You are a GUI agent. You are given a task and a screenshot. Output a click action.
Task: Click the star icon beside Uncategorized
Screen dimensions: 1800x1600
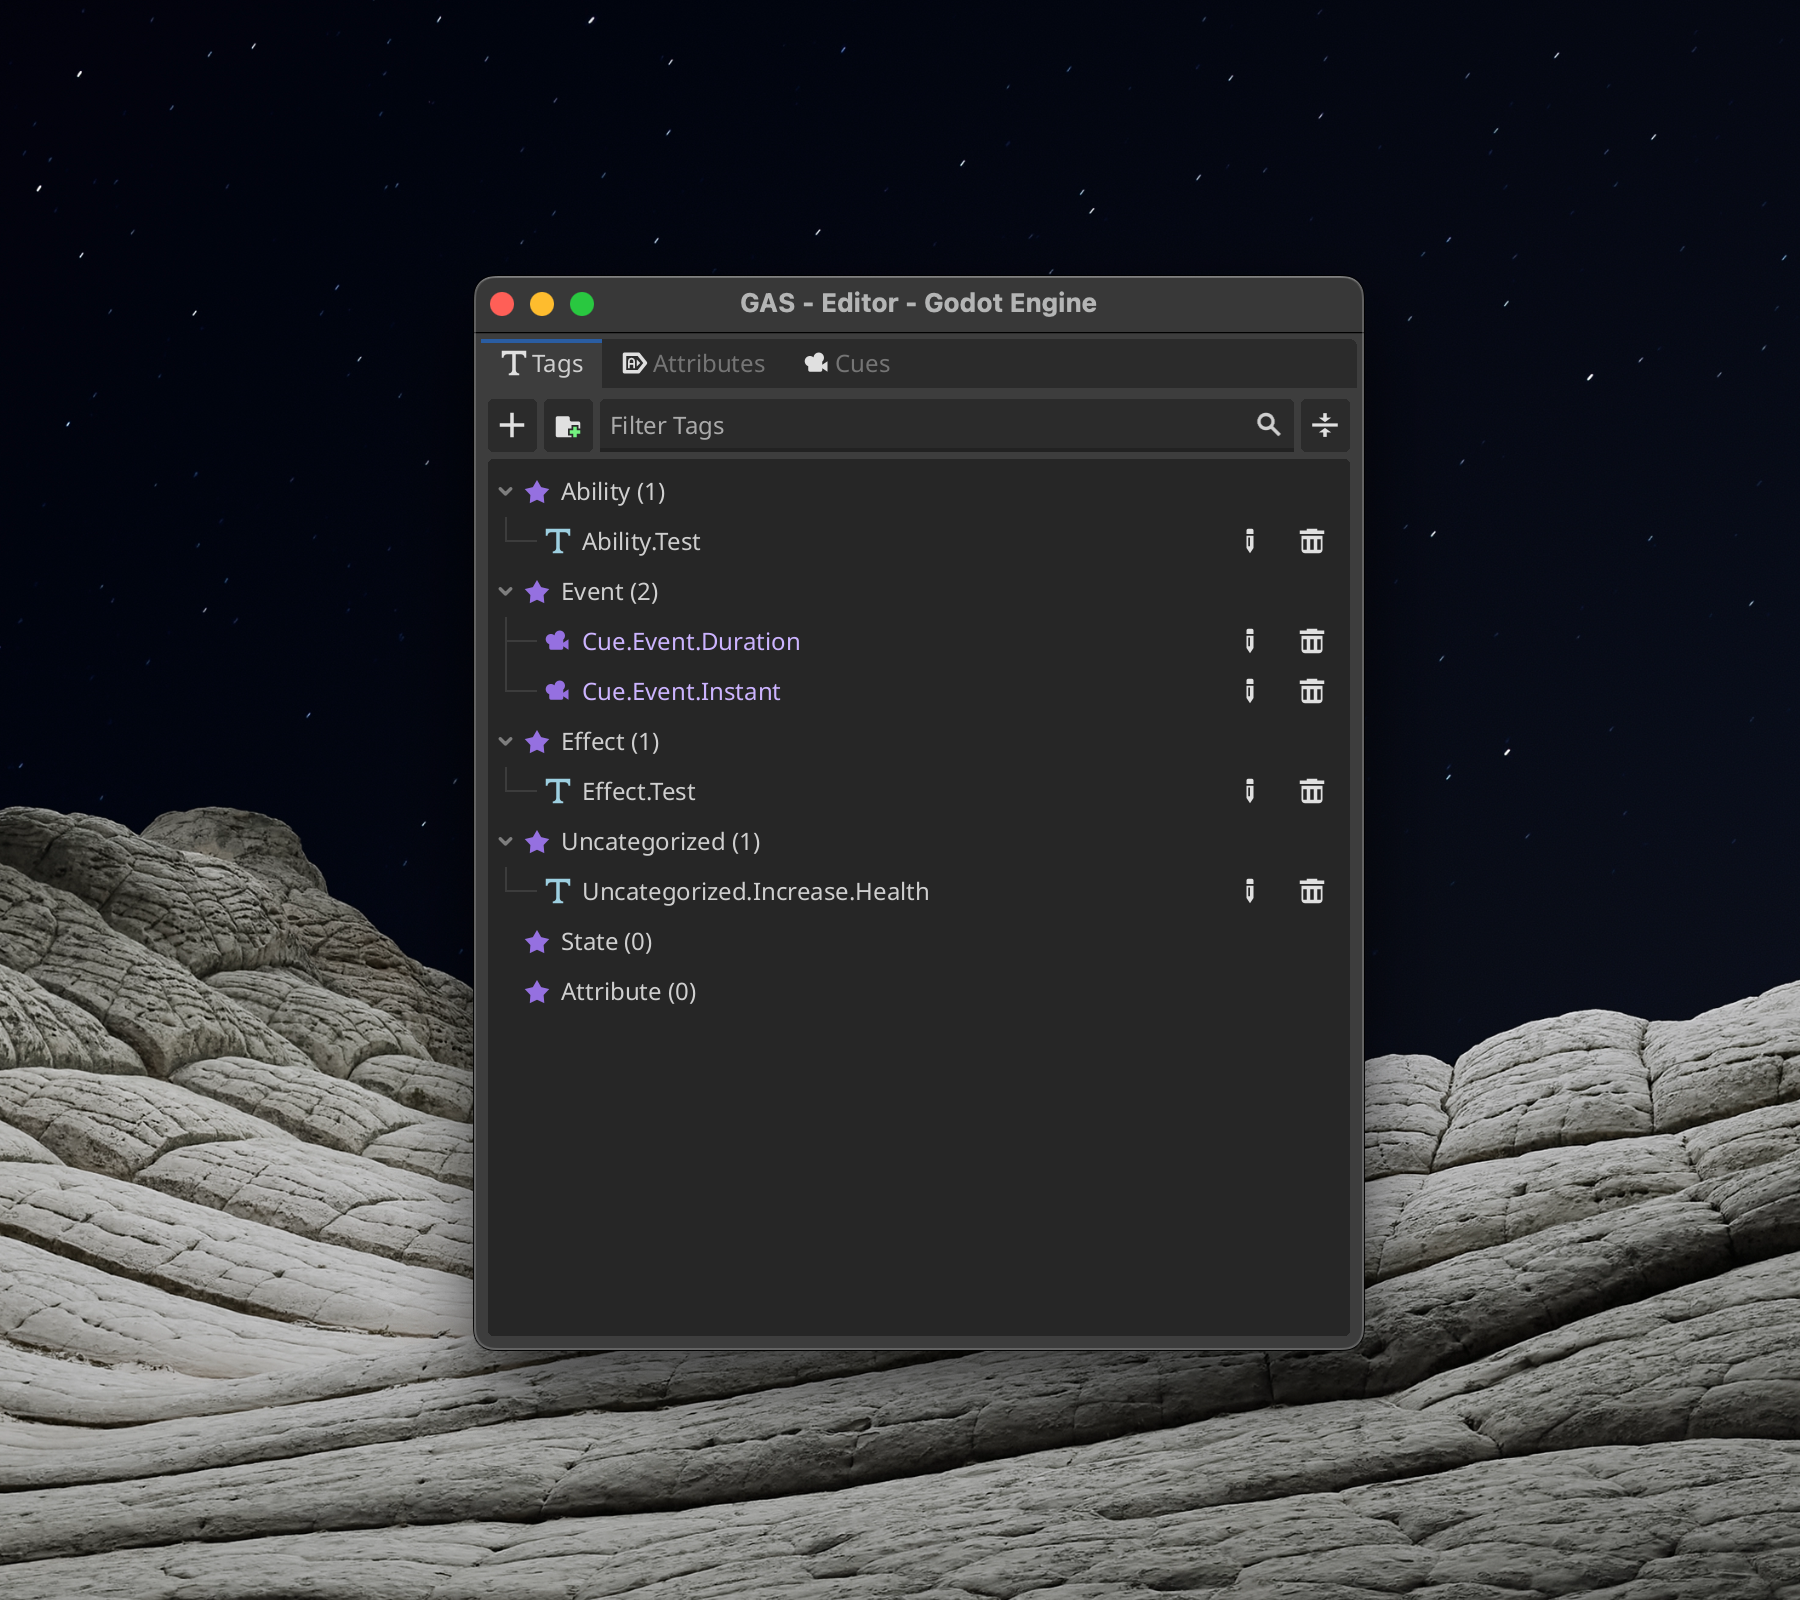click(x=537, y=841)
